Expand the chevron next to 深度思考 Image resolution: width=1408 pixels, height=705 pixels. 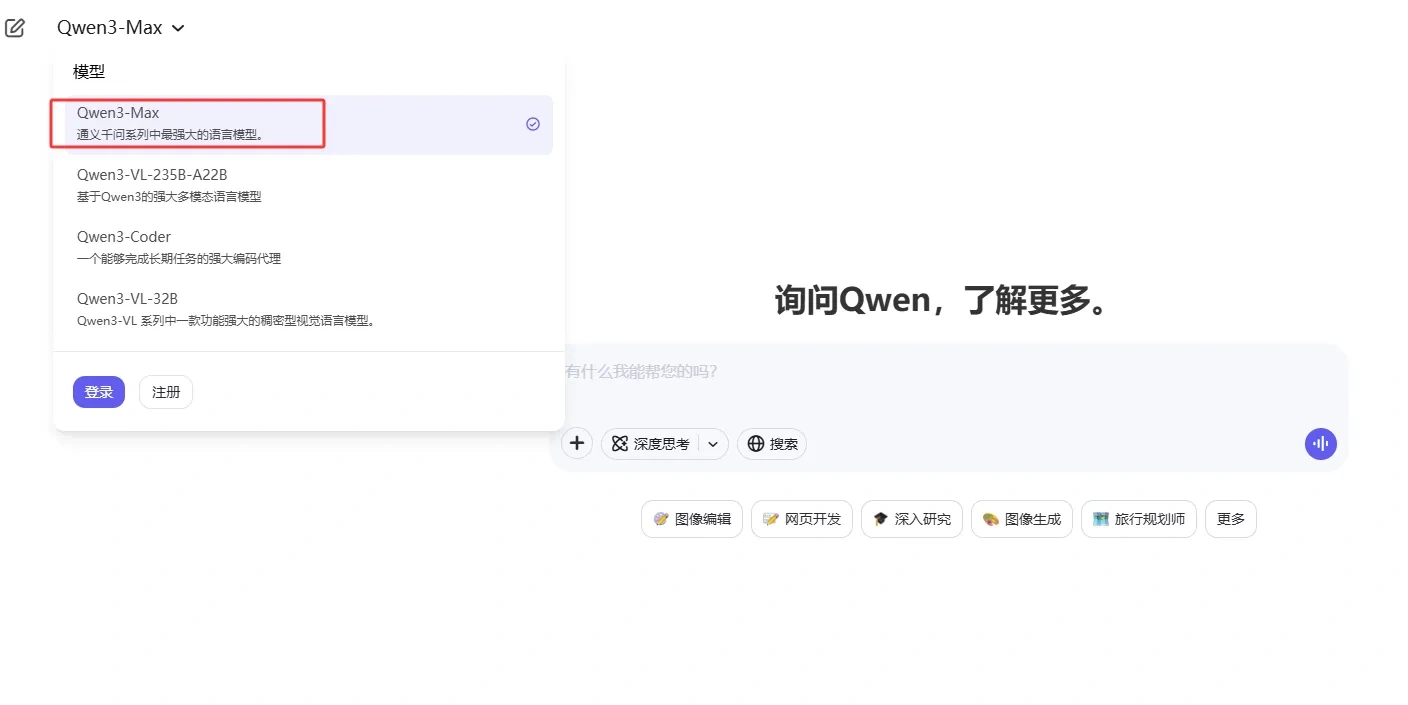tap(712, 443)
